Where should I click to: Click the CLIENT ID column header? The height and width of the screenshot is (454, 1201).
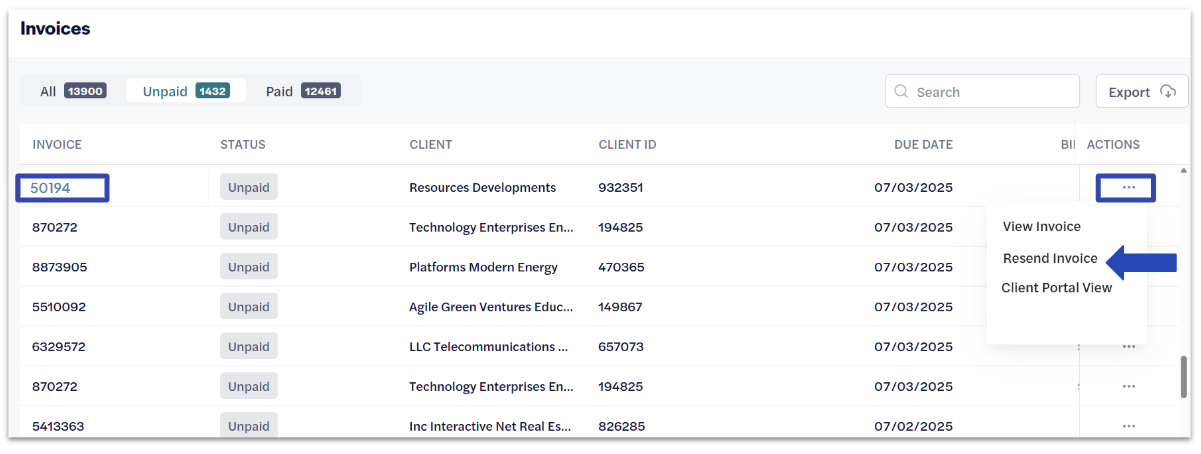tap(627, 145)
